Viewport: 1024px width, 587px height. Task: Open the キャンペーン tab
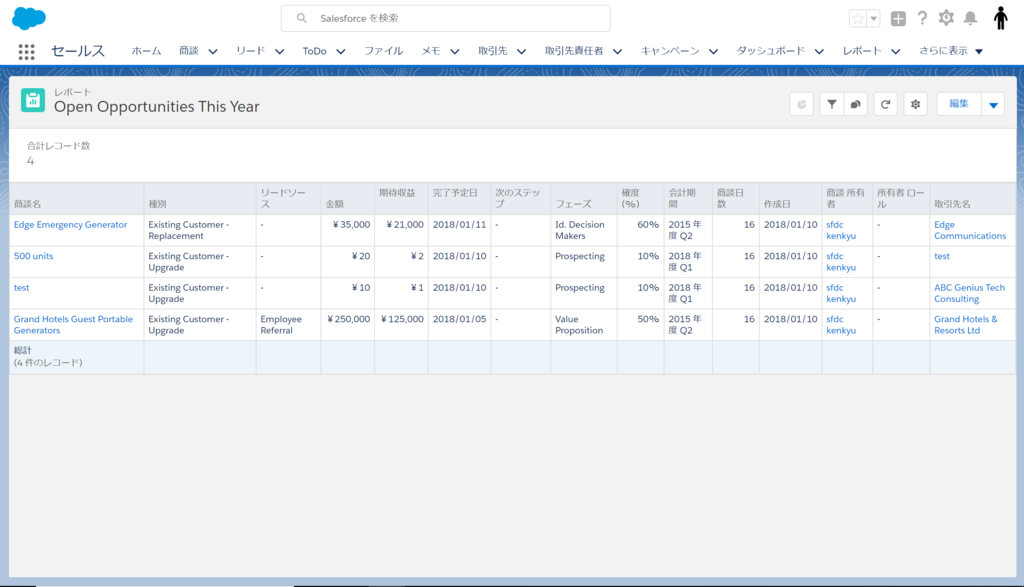(x=669, y=51)
